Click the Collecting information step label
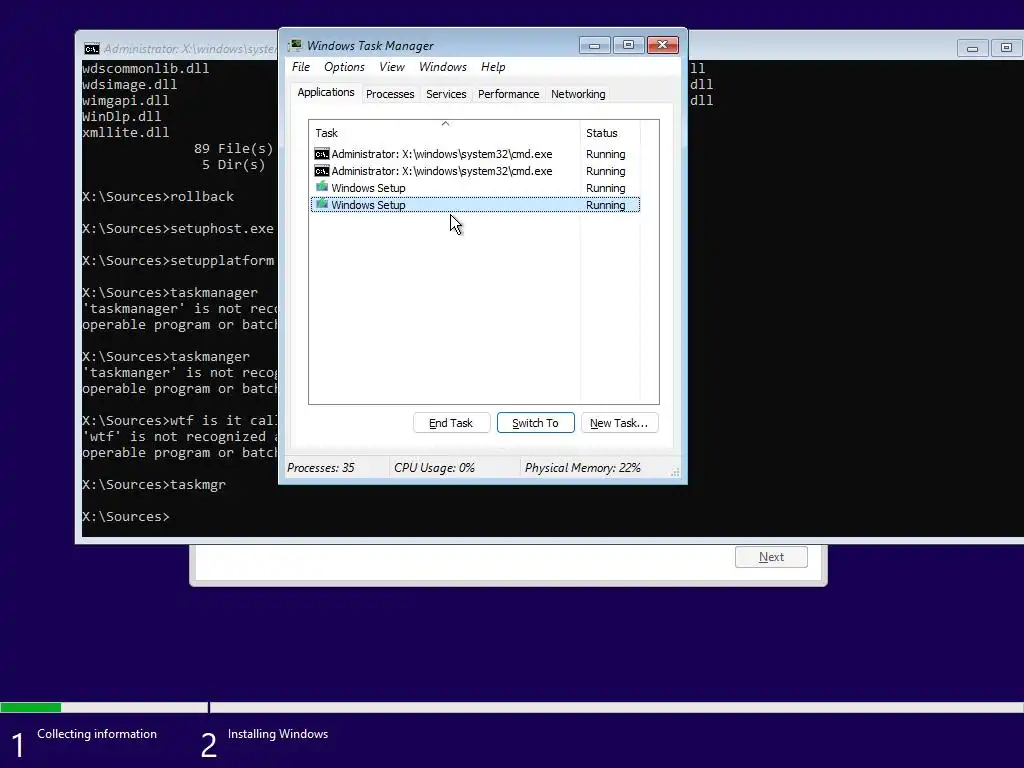The height and width of the screenshot is (768, 1024). [x=97, y=734]
